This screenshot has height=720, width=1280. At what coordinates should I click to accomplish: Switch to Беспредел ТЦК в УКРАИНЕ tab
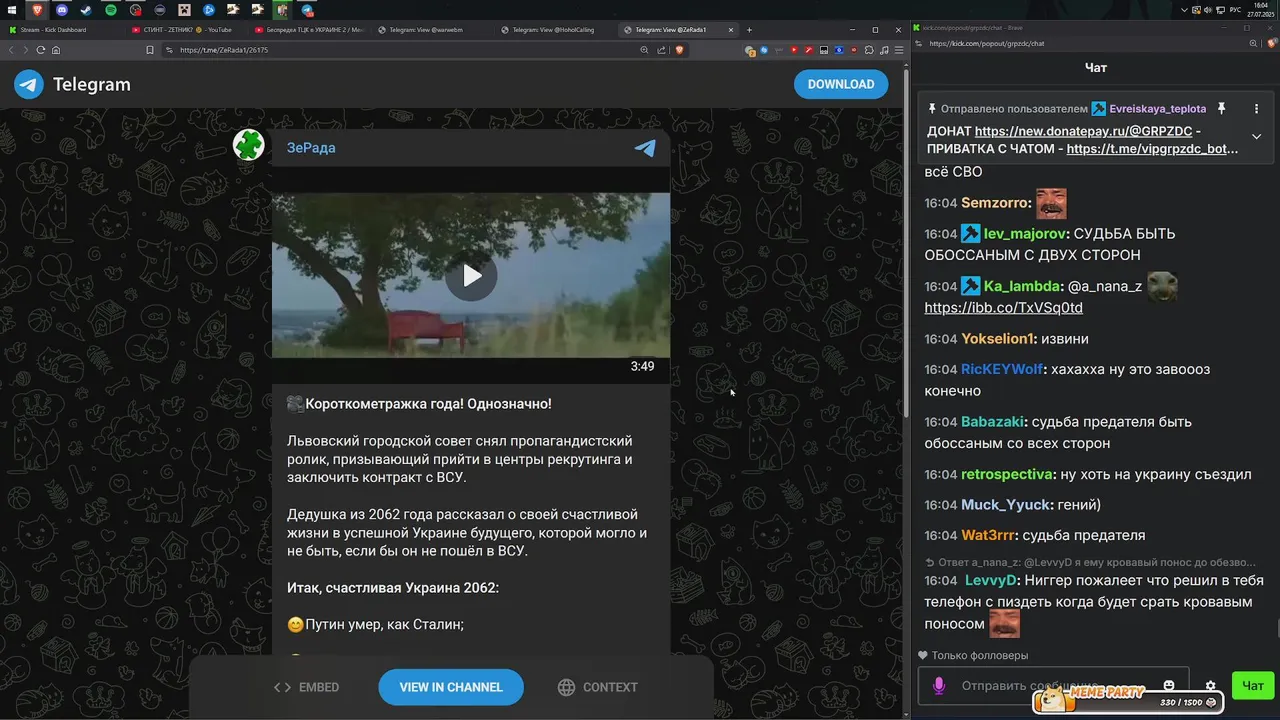click(x=309, y=30)
